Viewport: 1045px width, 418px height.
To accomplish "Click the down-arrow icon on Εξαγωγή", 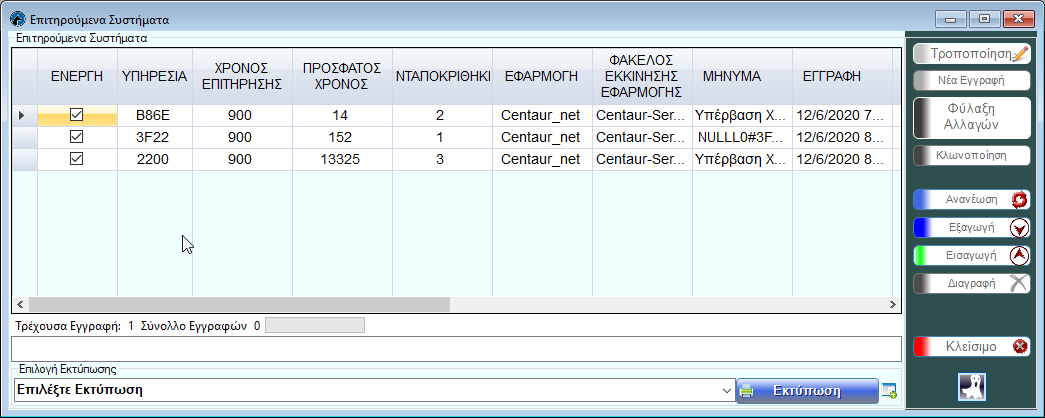I will 1019,227.
